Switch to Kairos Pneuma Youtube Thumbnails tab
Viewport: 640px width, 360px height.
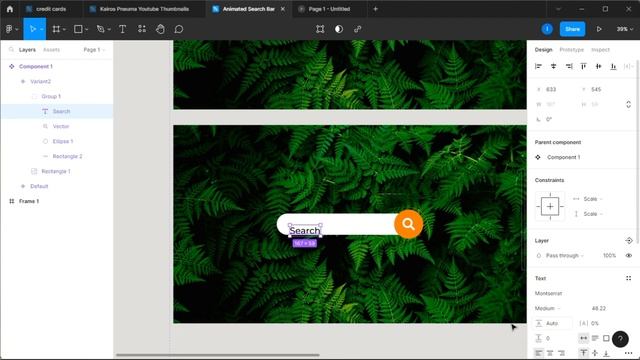coord(144,9)
